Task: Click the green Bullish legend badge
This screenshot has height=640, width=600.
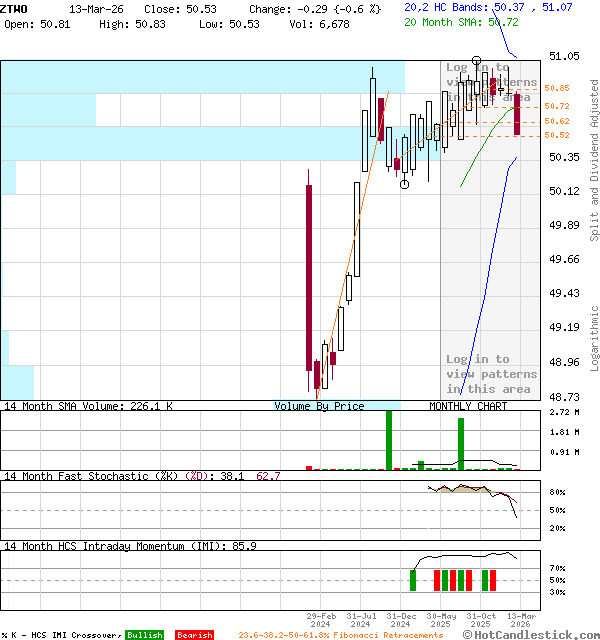Action: 144,635
